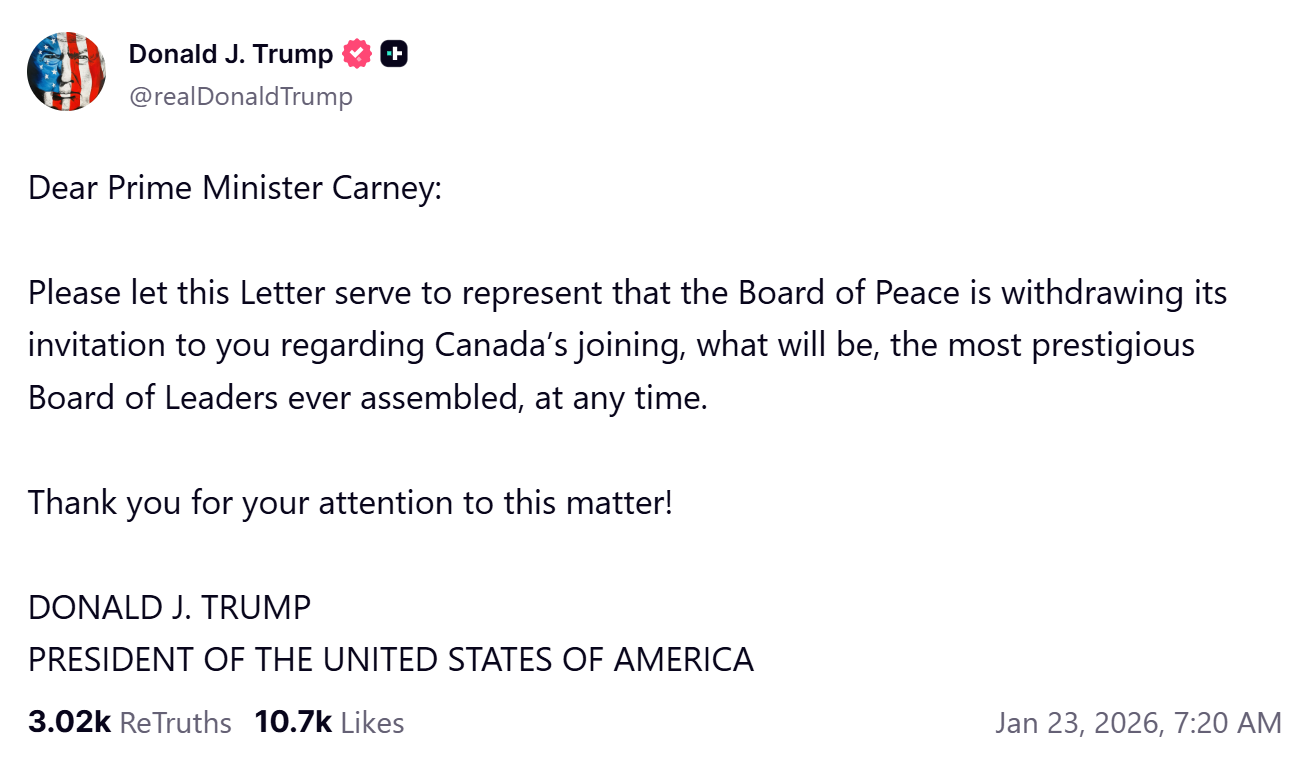Click the plus symbol on the dark badge
The image size is (1312, 765).
pos(394,53)
